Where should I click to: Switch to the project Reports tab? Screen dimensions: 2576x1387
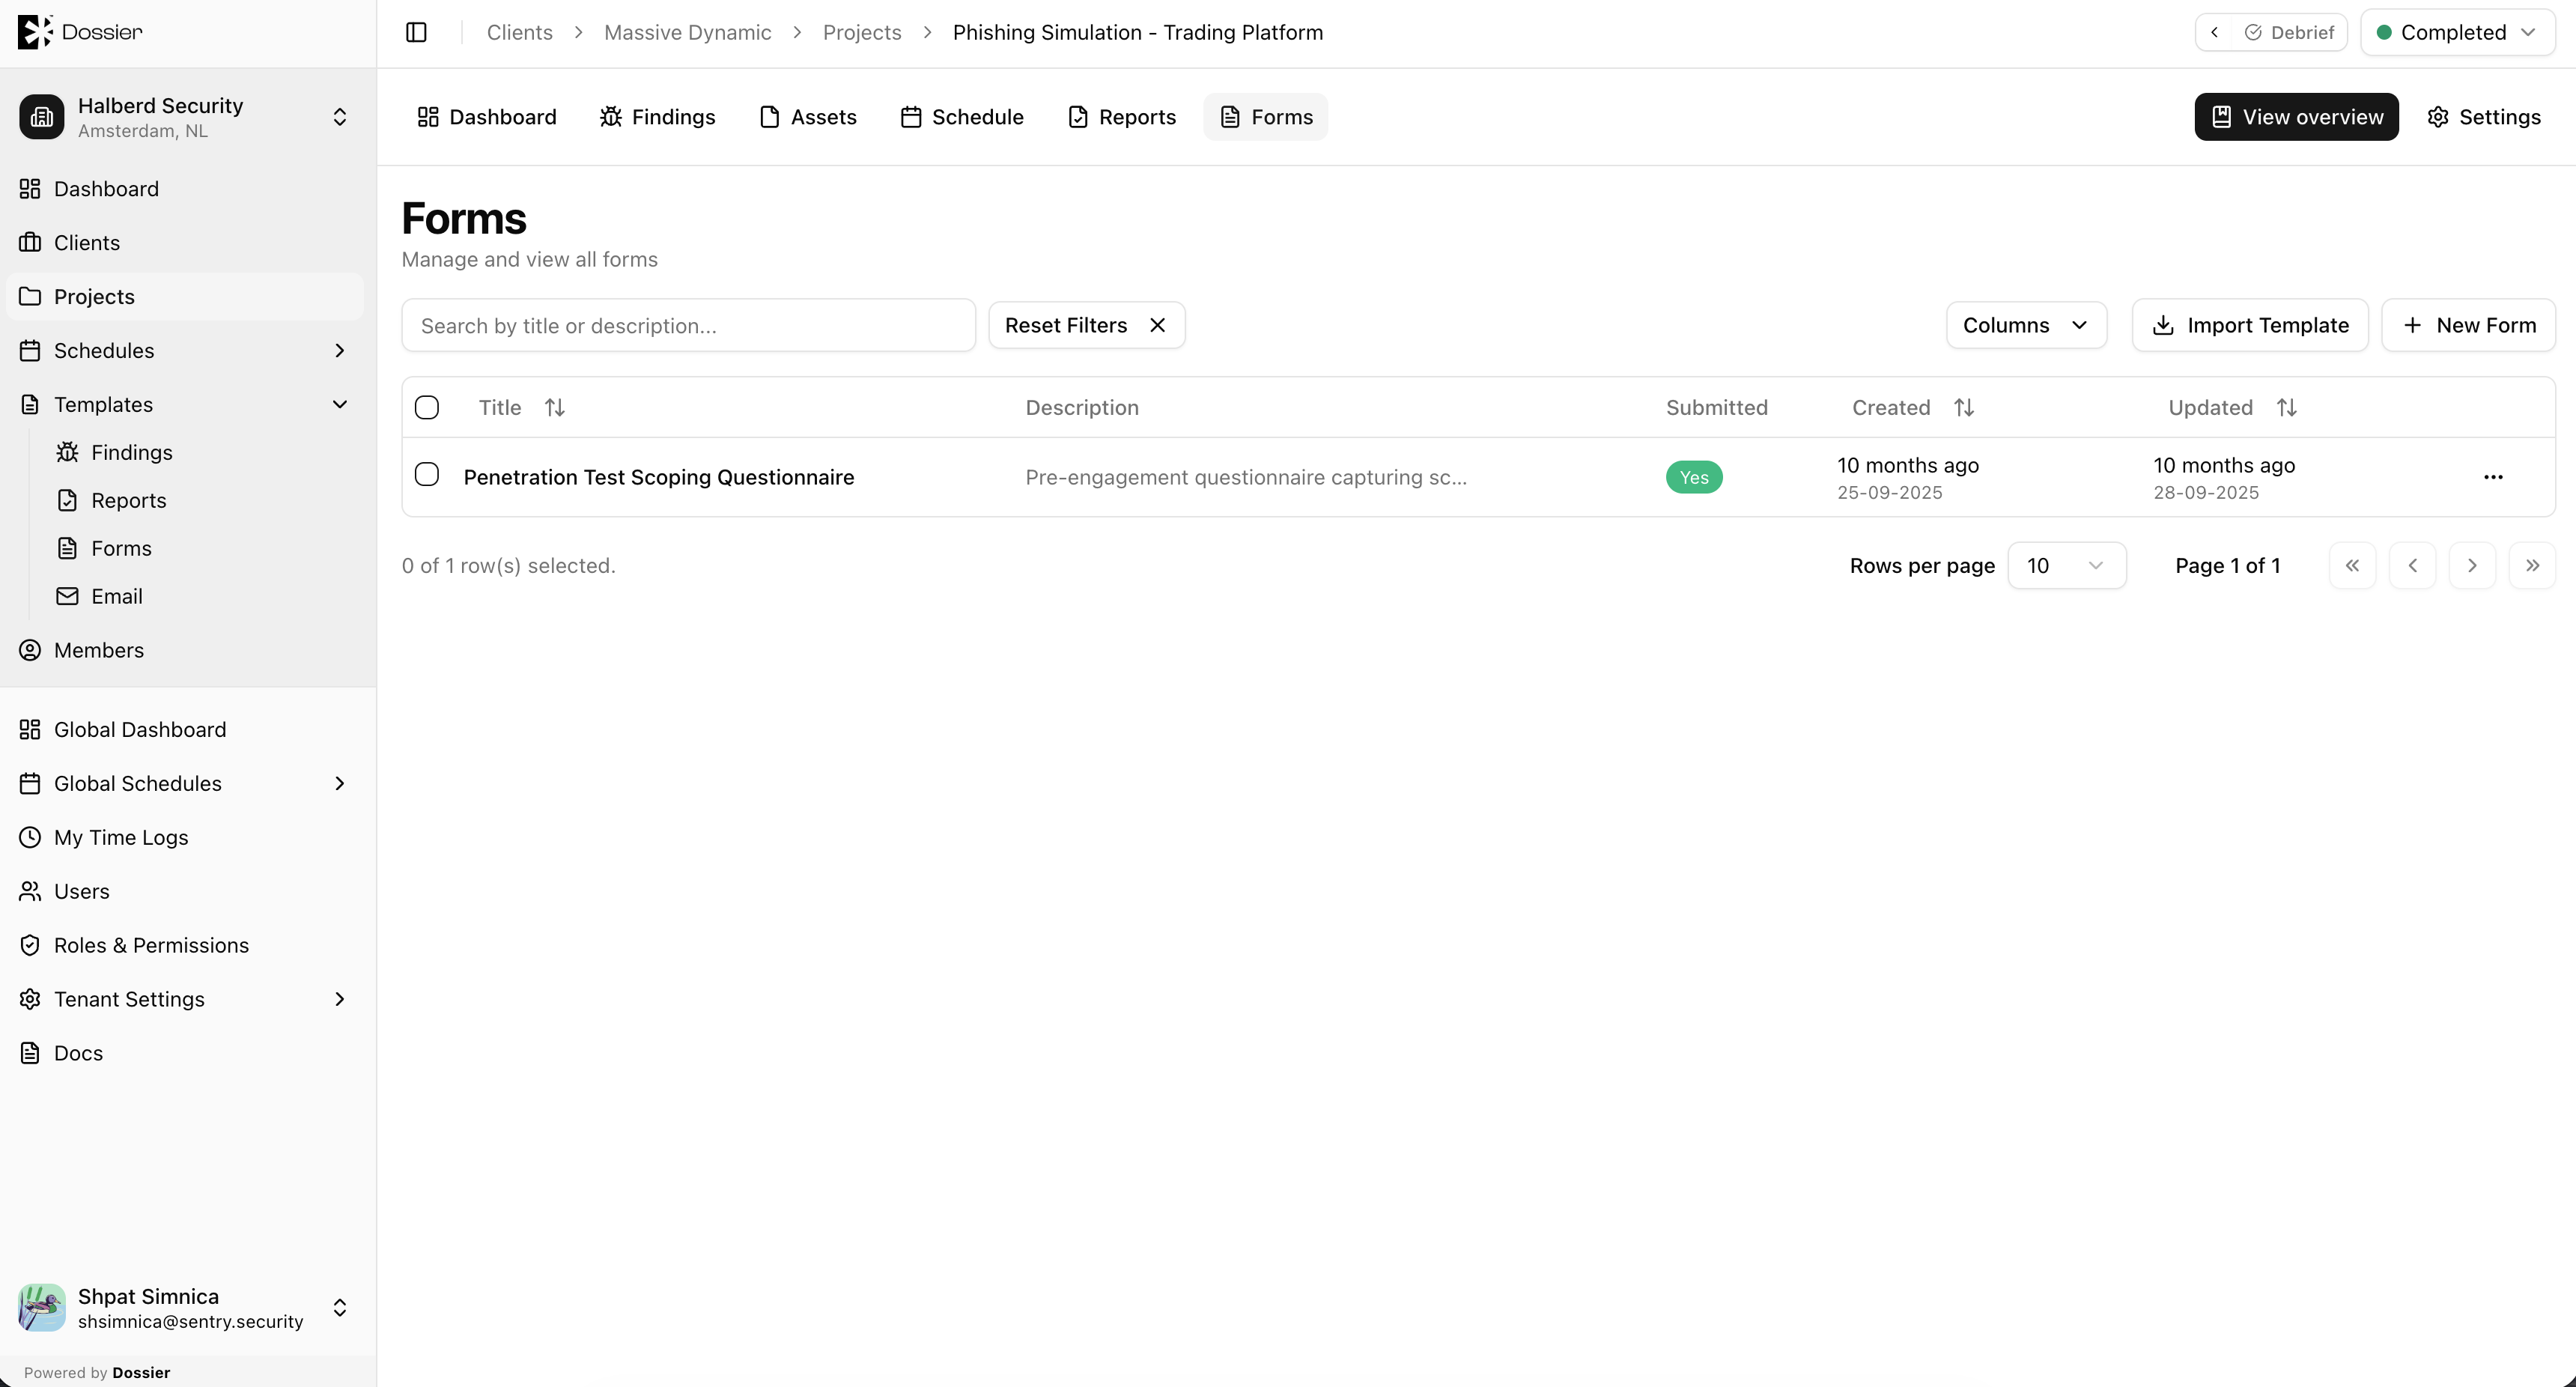(1122, 117)
